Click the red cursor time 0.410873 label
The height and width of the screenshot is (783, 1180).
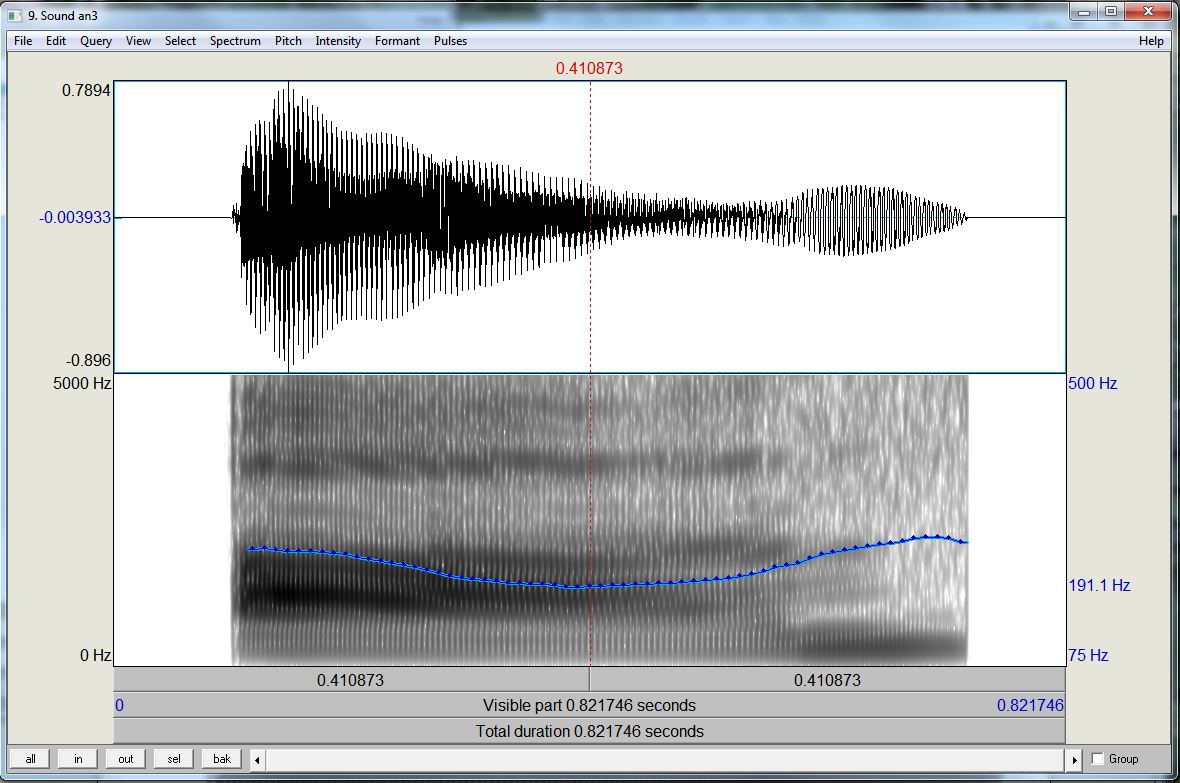pyautogui.click(x=589, y=69)
